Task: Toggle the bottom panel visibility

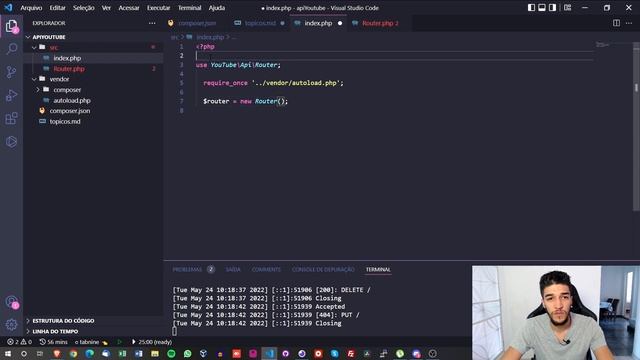Action: point(542,8)
